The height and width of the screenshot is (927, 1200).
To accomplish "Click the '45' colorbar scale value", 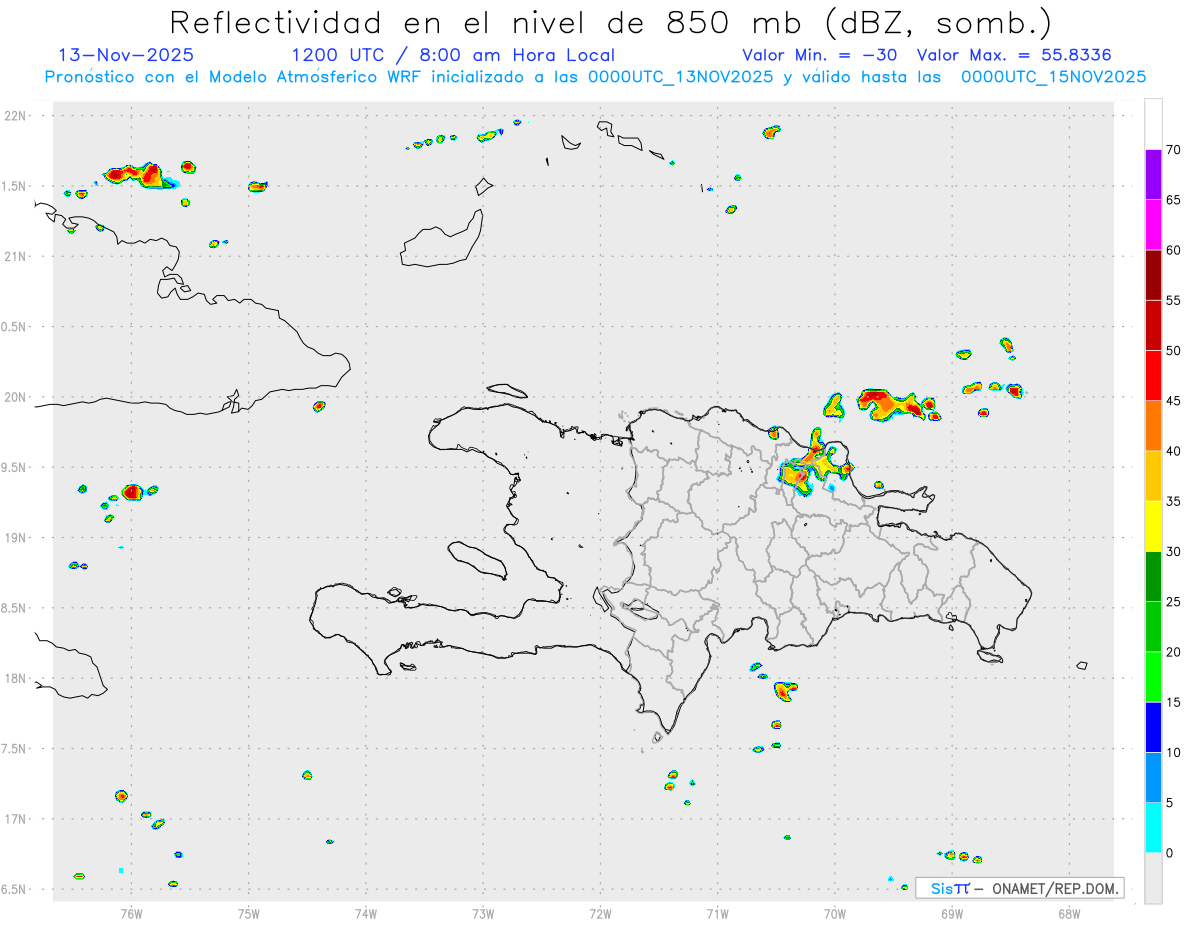I will pyautogui.click(x=1173, y=401).
